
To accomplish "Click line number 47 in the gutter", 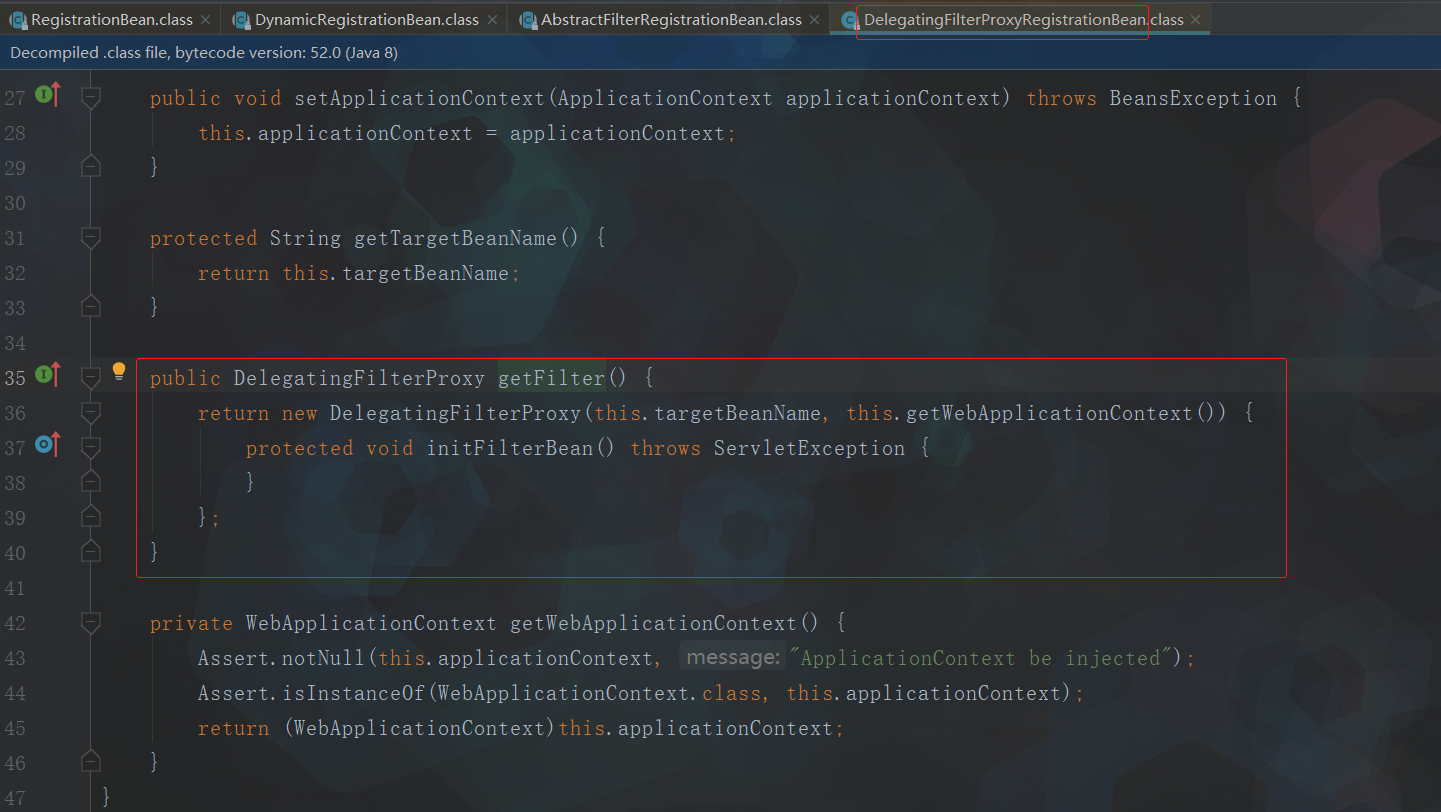I will [x=15, y=797].
